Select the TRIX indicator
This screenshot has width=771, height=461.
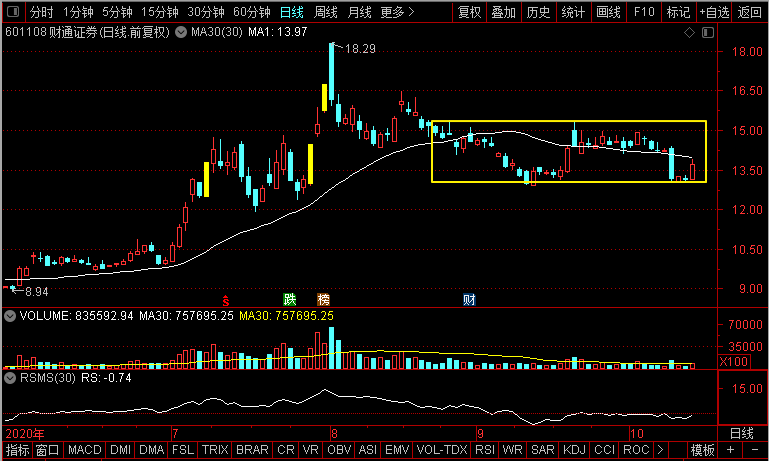215,450
